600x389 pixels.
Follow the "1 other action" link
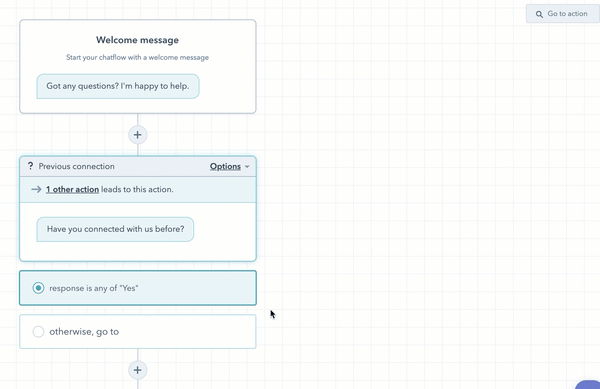[72, 189]
